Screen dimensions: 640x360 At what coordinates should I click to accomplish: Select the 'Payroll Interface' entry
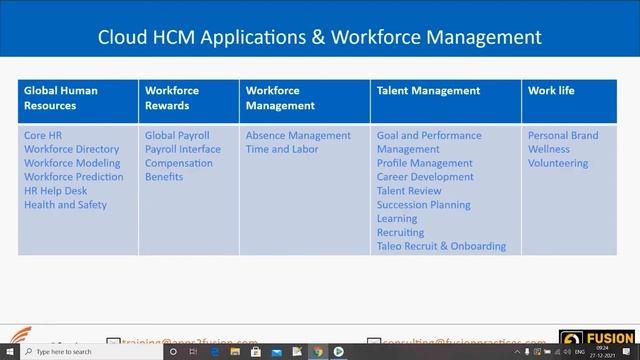pos(182,149)
